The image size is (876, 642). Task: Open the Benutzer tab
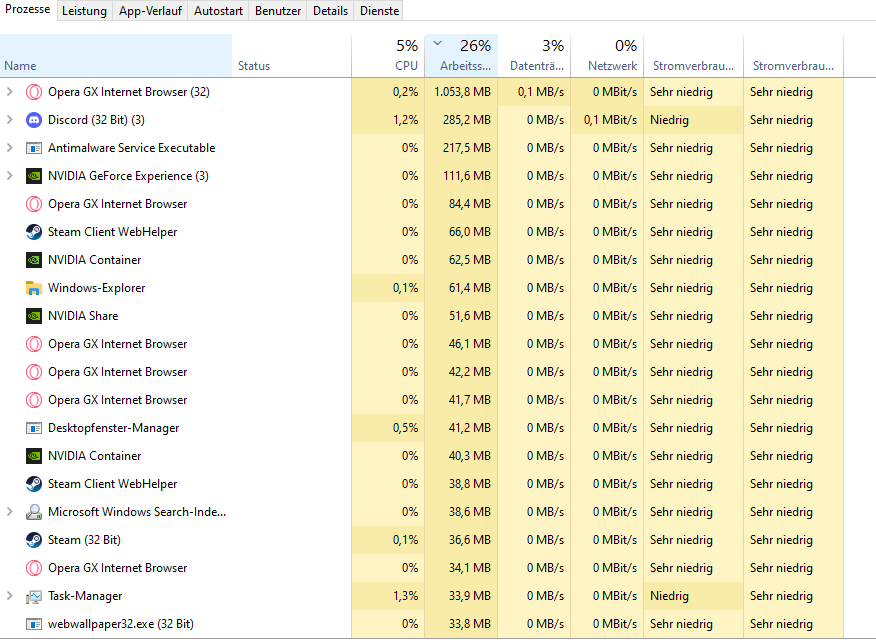278,11
